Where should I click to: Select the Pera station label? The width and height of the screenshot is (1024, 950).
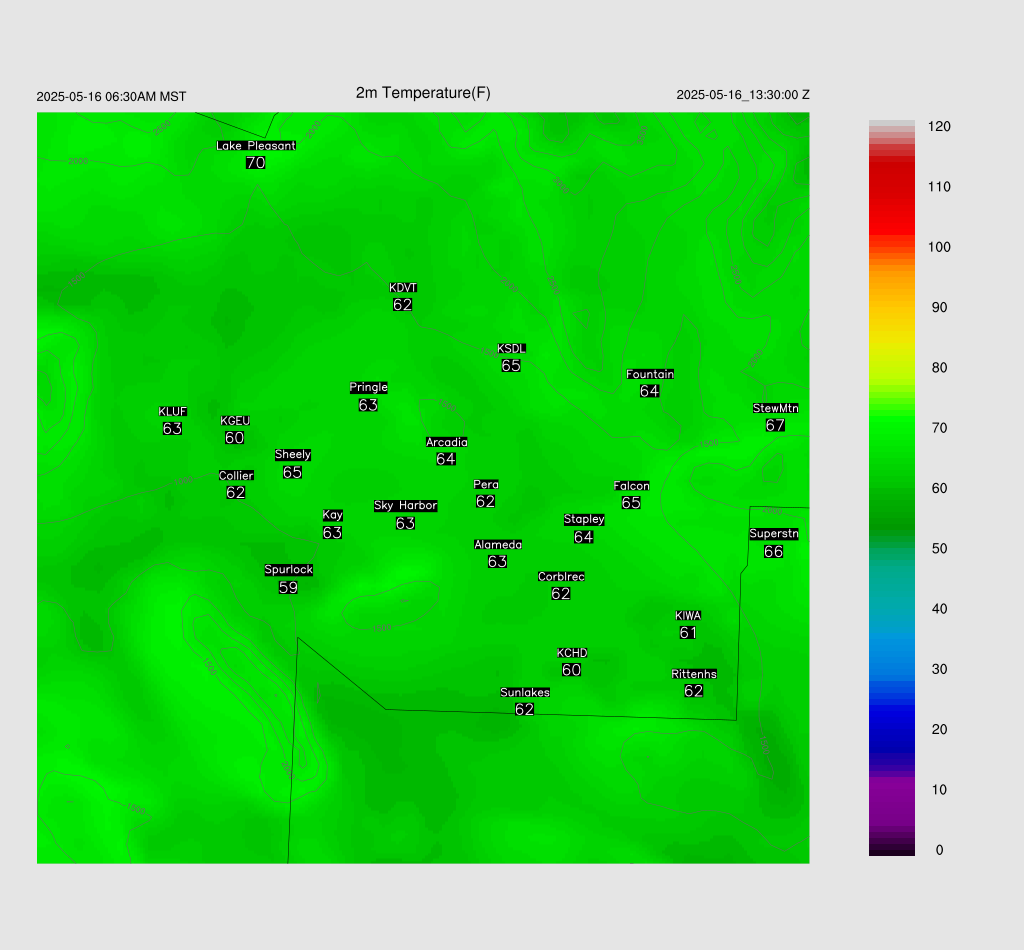click(486, 484)
